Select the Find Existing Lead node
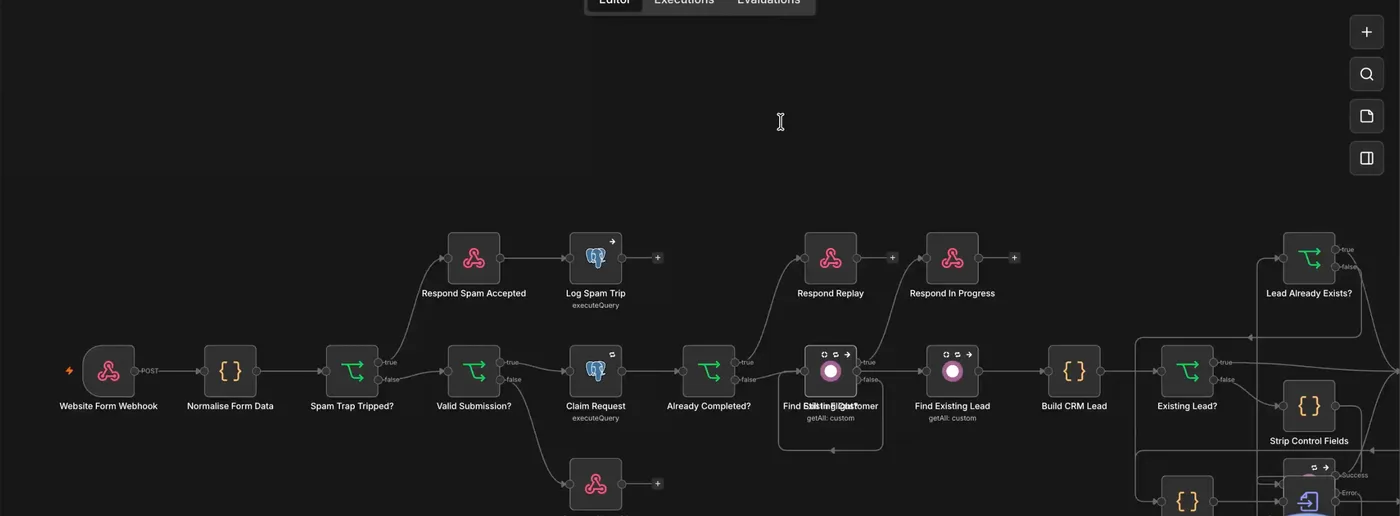The image size is (1400, 516). (x=953, y=371)
